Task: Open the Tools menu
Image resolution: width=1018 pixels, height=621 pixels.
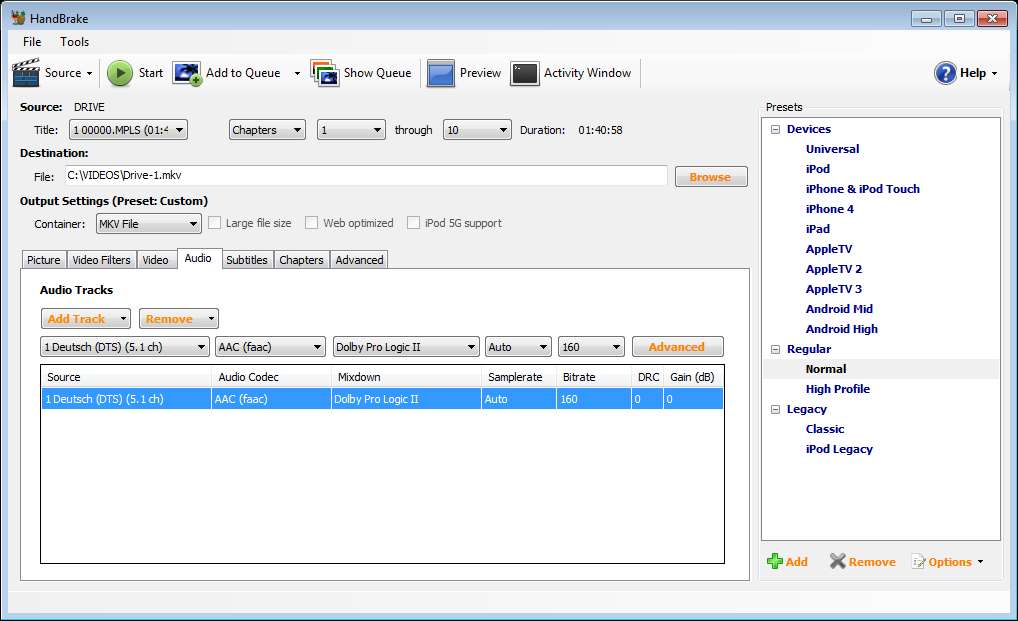Action: pyautogui.click(x=74, y=42)
